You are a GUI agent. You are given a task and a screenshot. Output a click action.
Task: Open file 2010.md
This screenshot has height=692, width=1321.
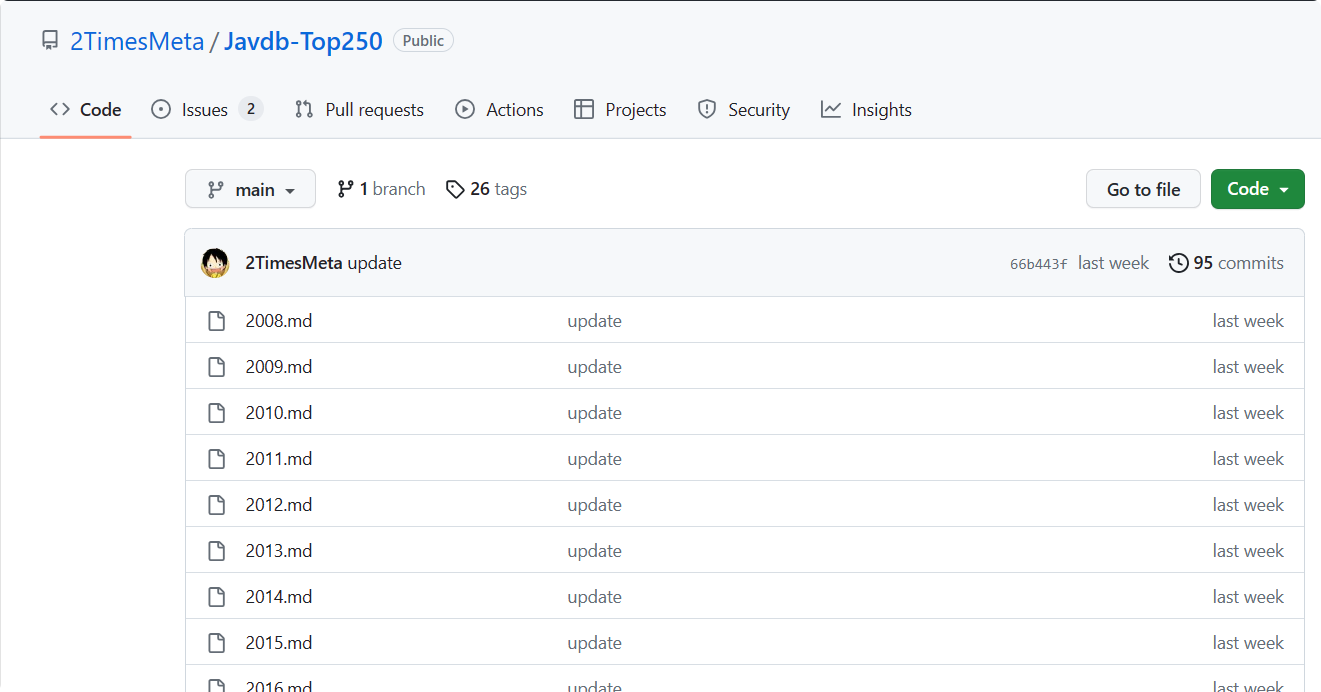pos(279,413)
